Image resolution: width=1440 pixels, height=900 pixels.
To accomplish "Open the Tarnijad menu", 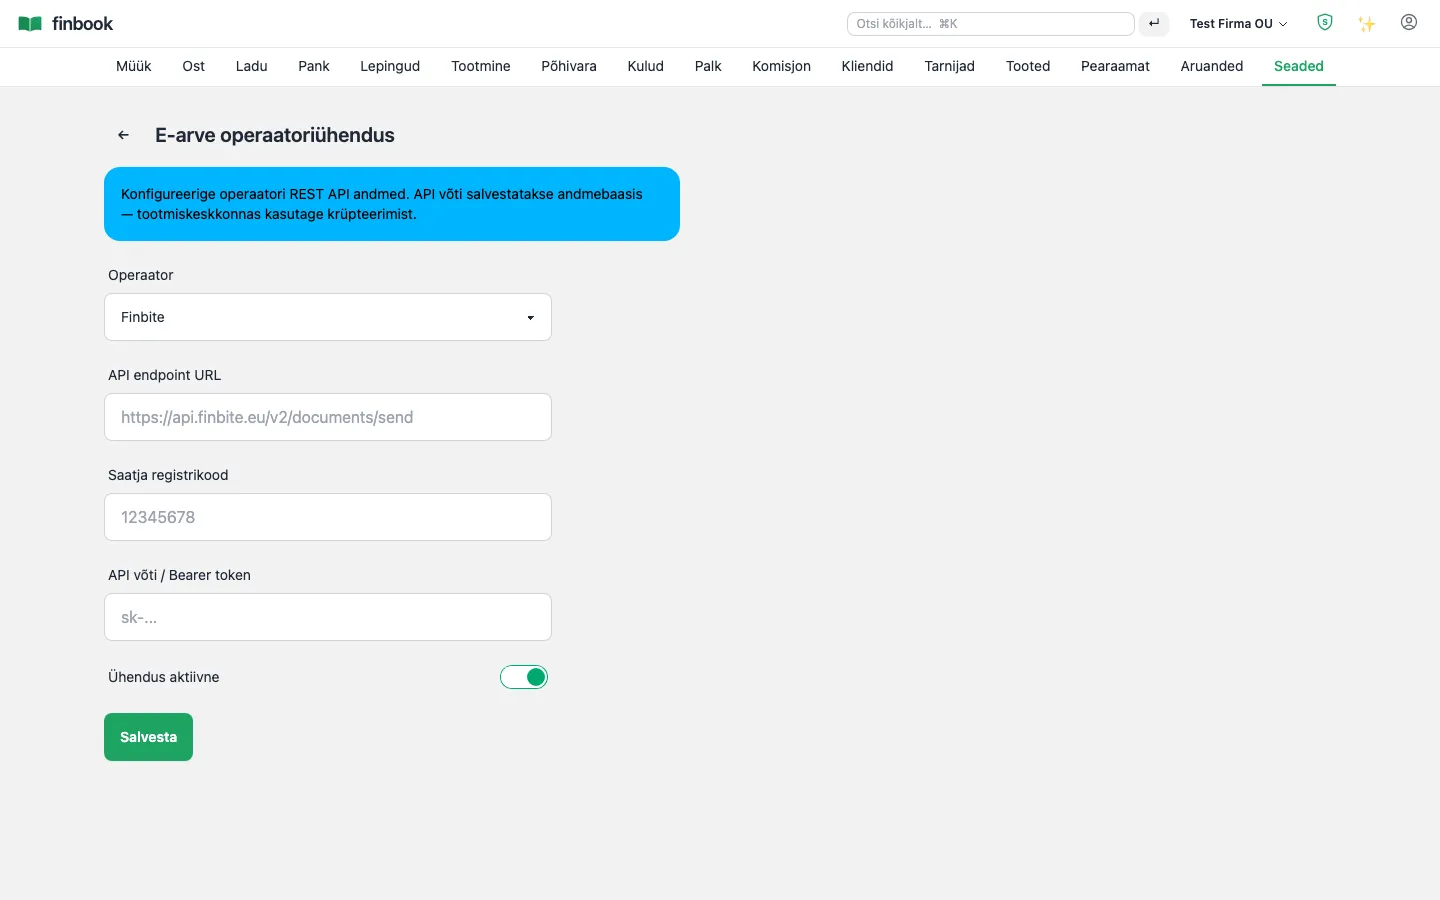I will pyautogui.click(x=950, y=66).
